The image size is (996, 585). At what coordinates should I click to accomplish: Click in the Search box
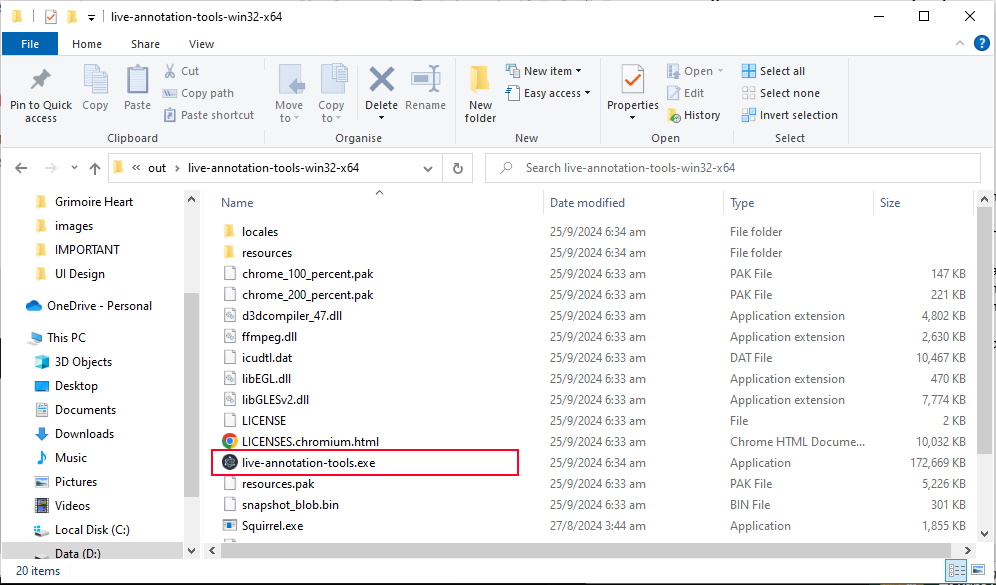pyautogui.click(x=733, y=168)
